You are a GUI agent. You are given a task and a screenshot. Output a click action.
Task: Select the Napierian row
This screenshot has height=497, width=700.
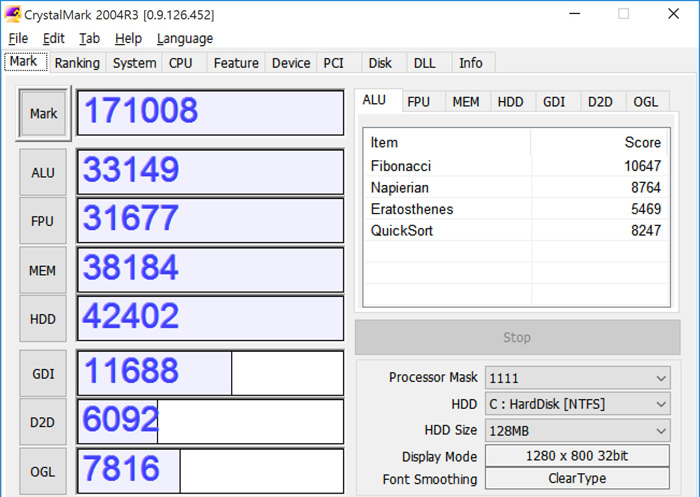pos(516,188)
